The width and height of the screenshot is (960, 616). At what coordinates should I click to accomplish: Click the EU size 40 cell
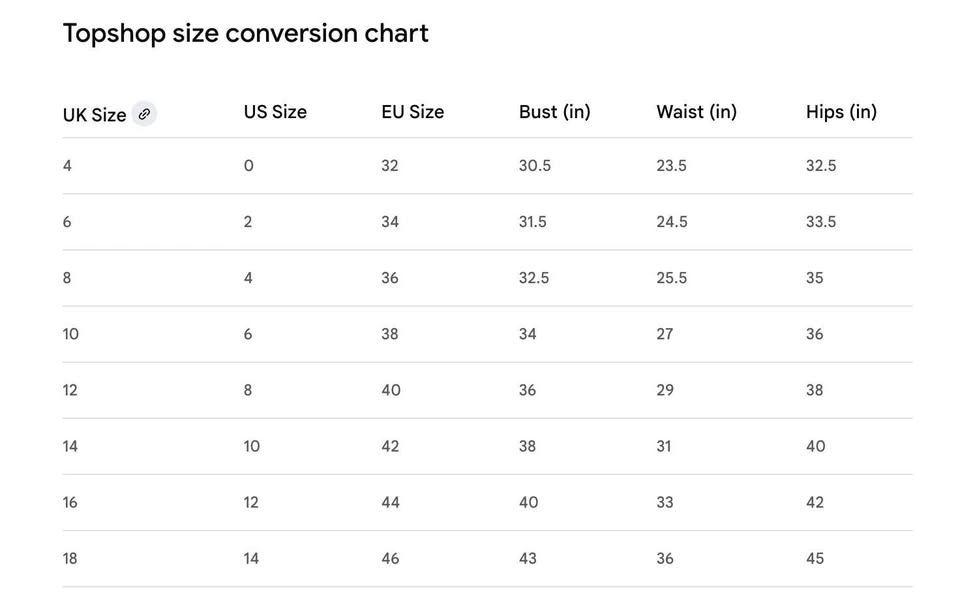[390, 390]
